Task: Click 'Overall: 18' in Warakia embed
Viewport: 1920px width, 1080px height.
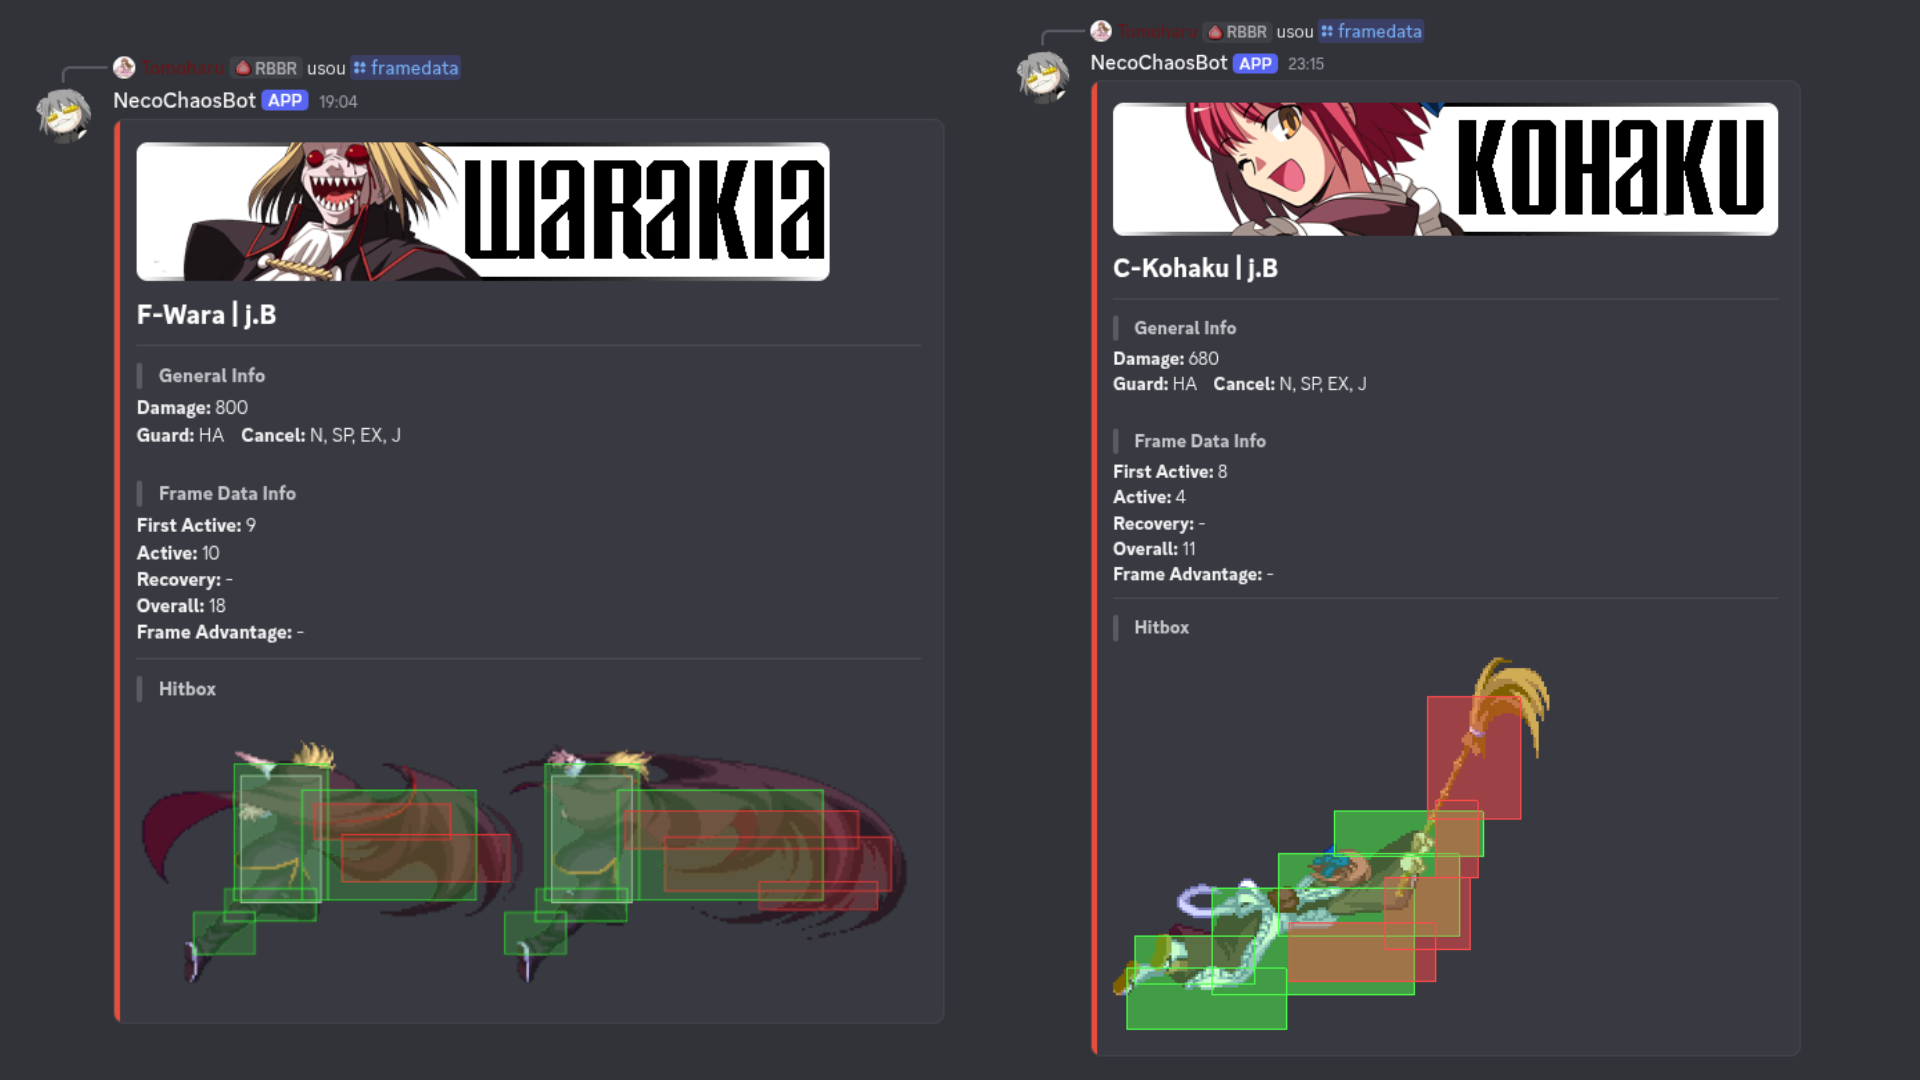Action: [181, 606]
